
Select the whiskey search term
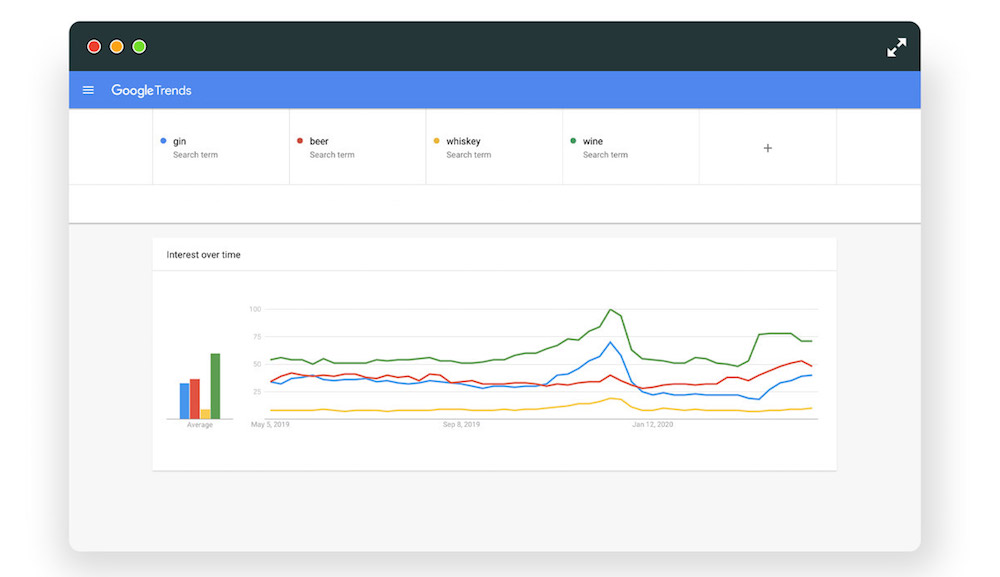[463, 142]
